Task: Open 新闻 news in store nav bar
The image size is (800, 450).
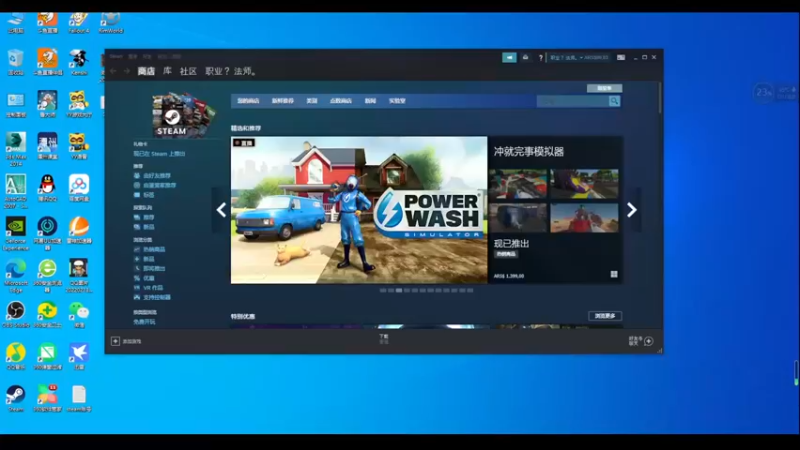Action: [x=370, y=101]
